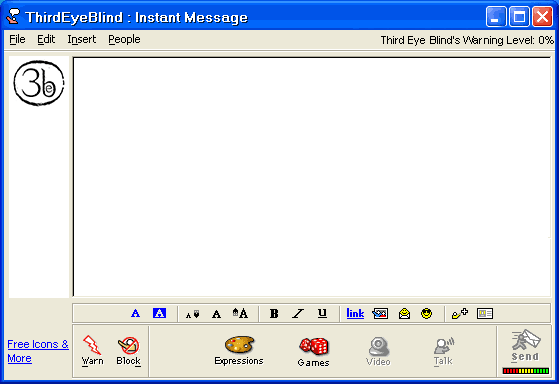Click the Warning Level 0% text

click(x=467, y=40)
